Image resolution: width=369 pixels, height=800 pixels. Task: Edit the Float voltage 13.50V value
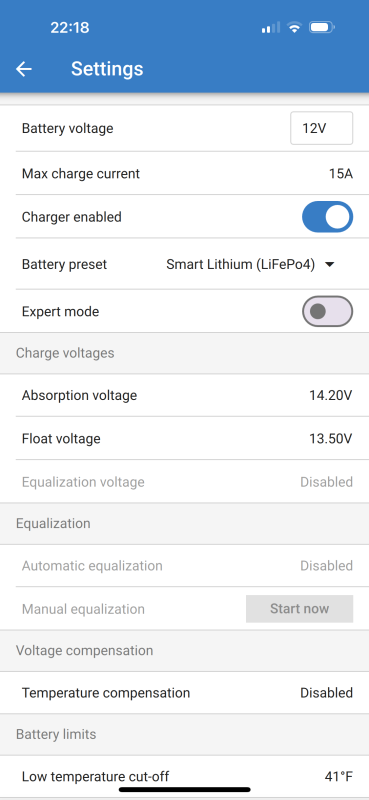click(331, 438)
